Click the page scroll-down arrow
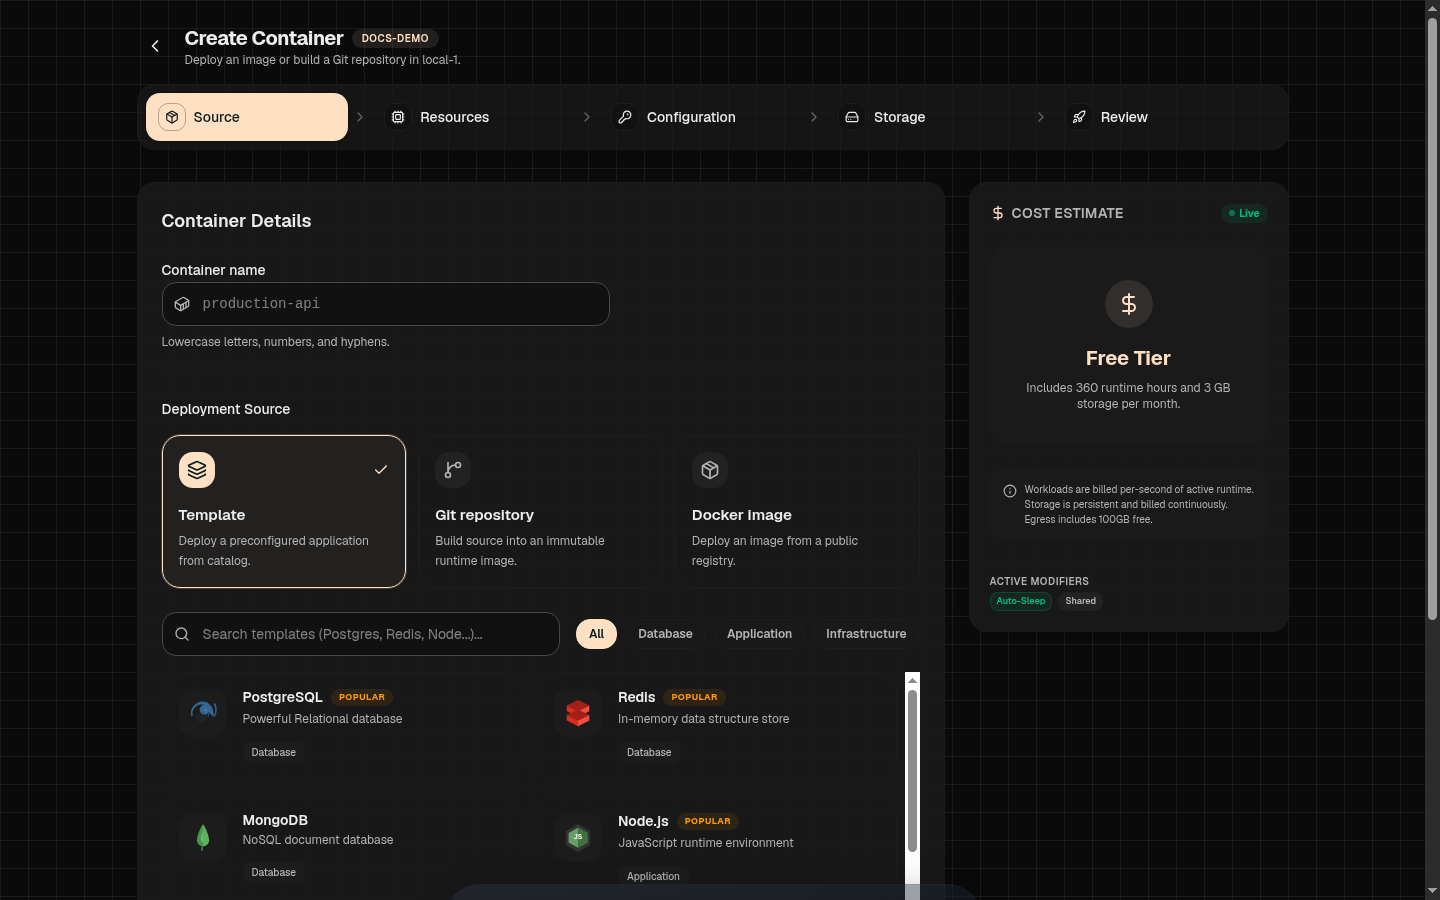1440x900 pixels. 1432,891
